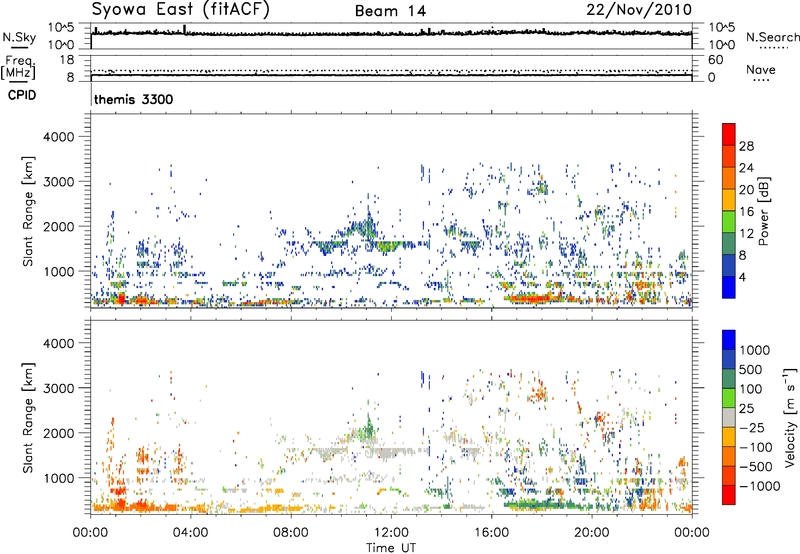
Task: Select the '04:00' time axis label
Action: click(x=191, y=533)
